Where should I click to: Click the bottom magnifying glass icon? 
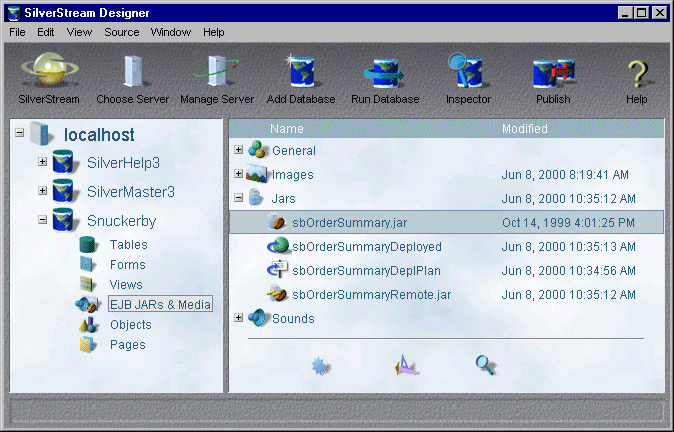486,365
